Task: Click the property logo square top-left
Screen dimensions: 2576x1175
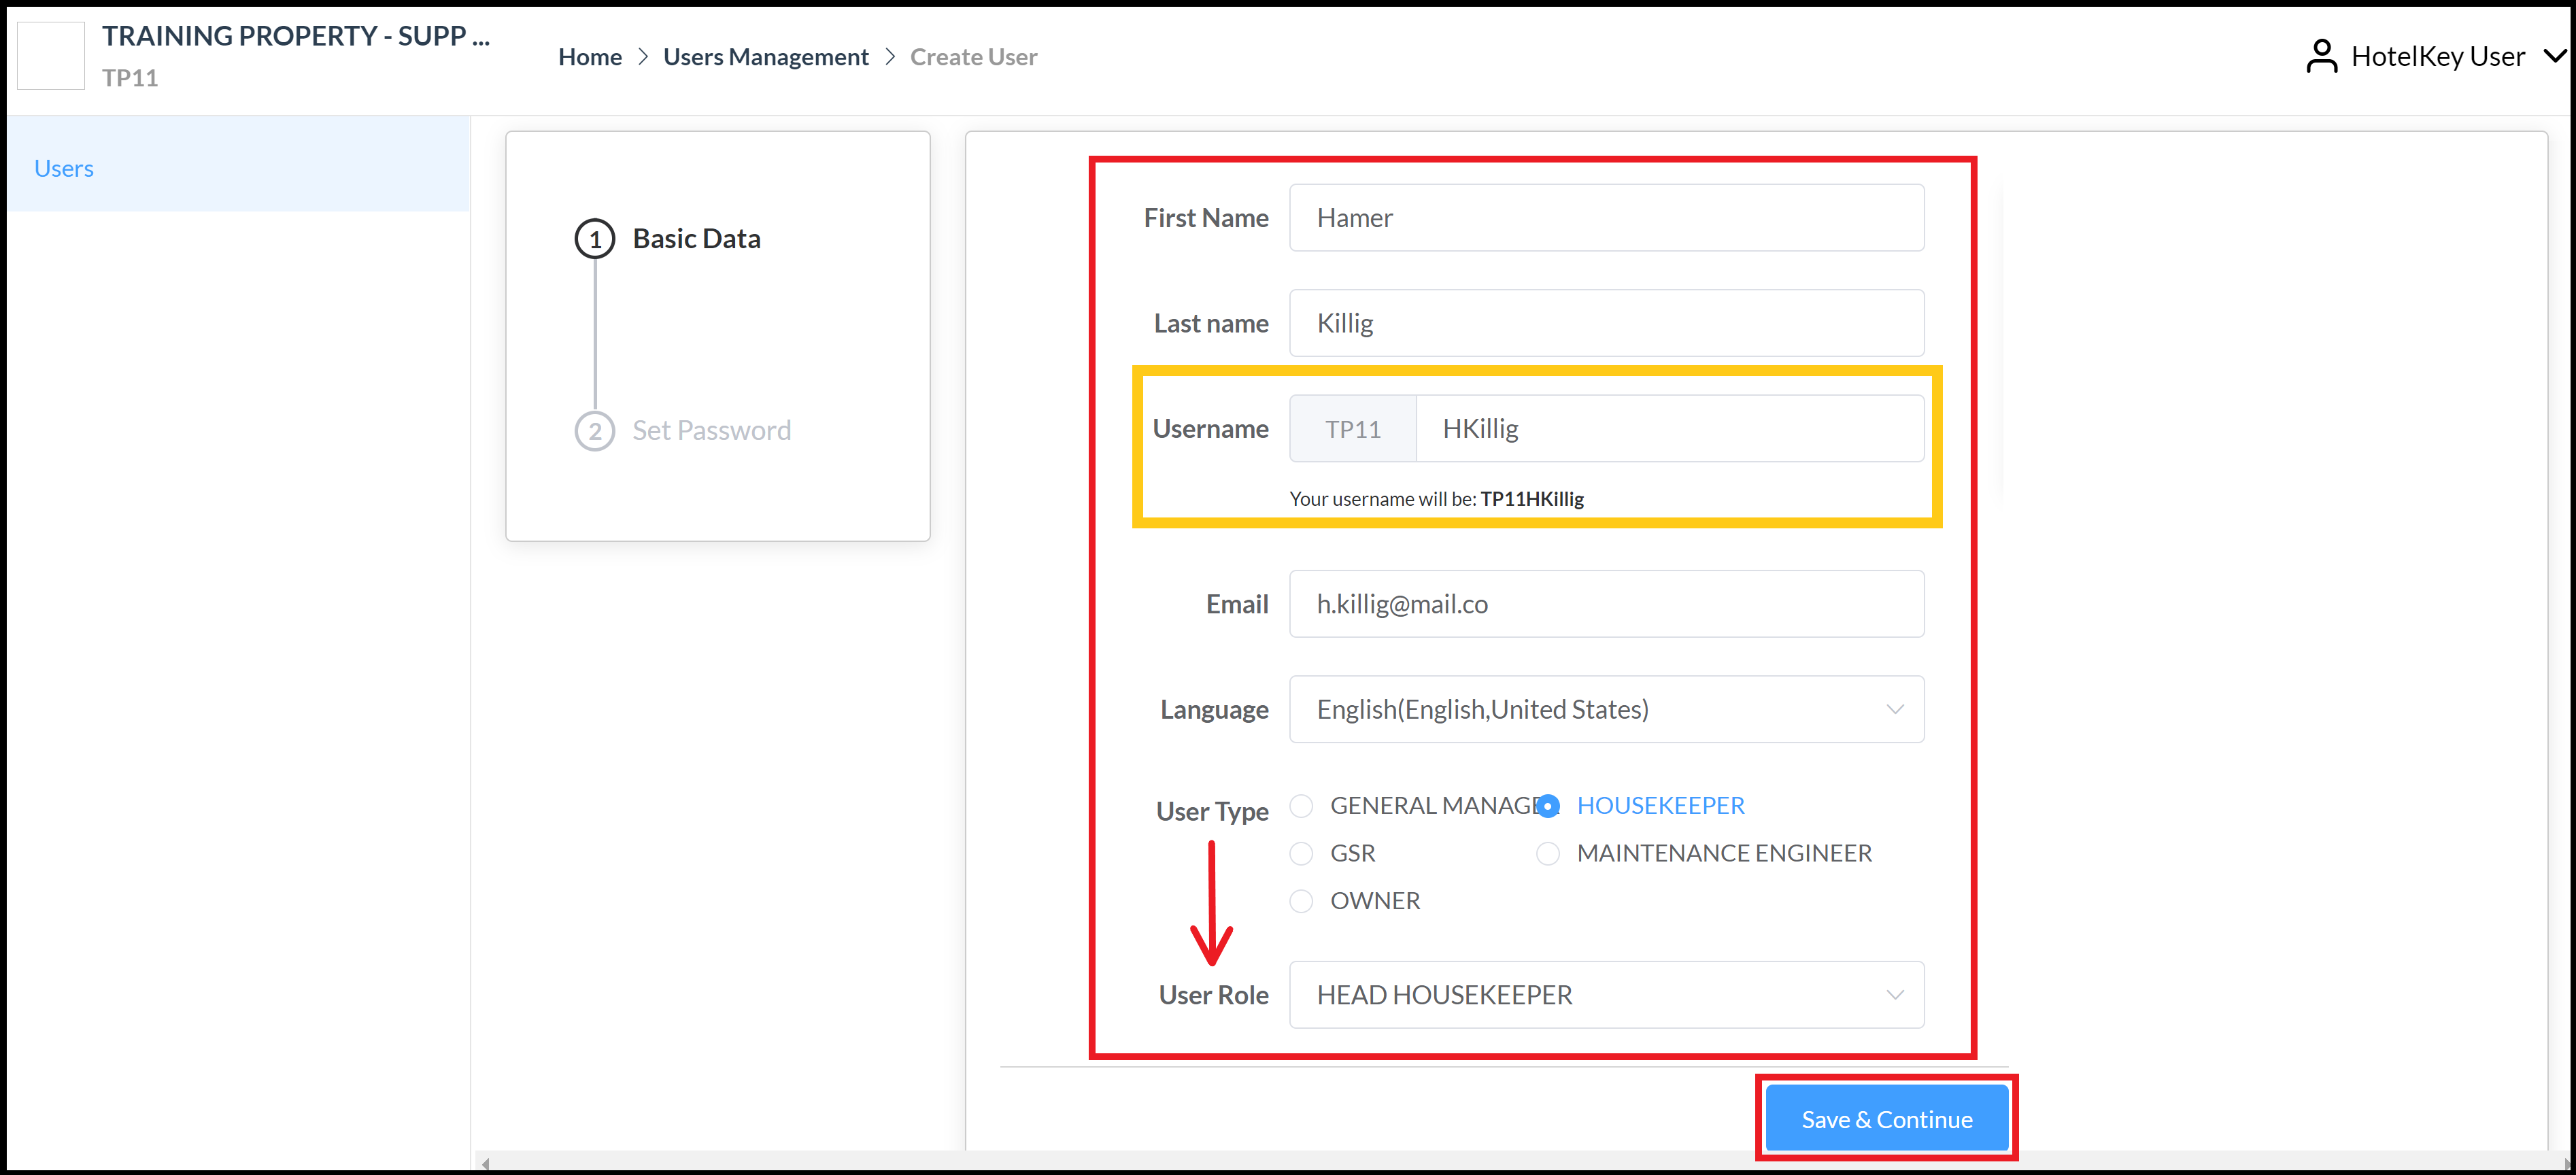Action: (50, 55)
